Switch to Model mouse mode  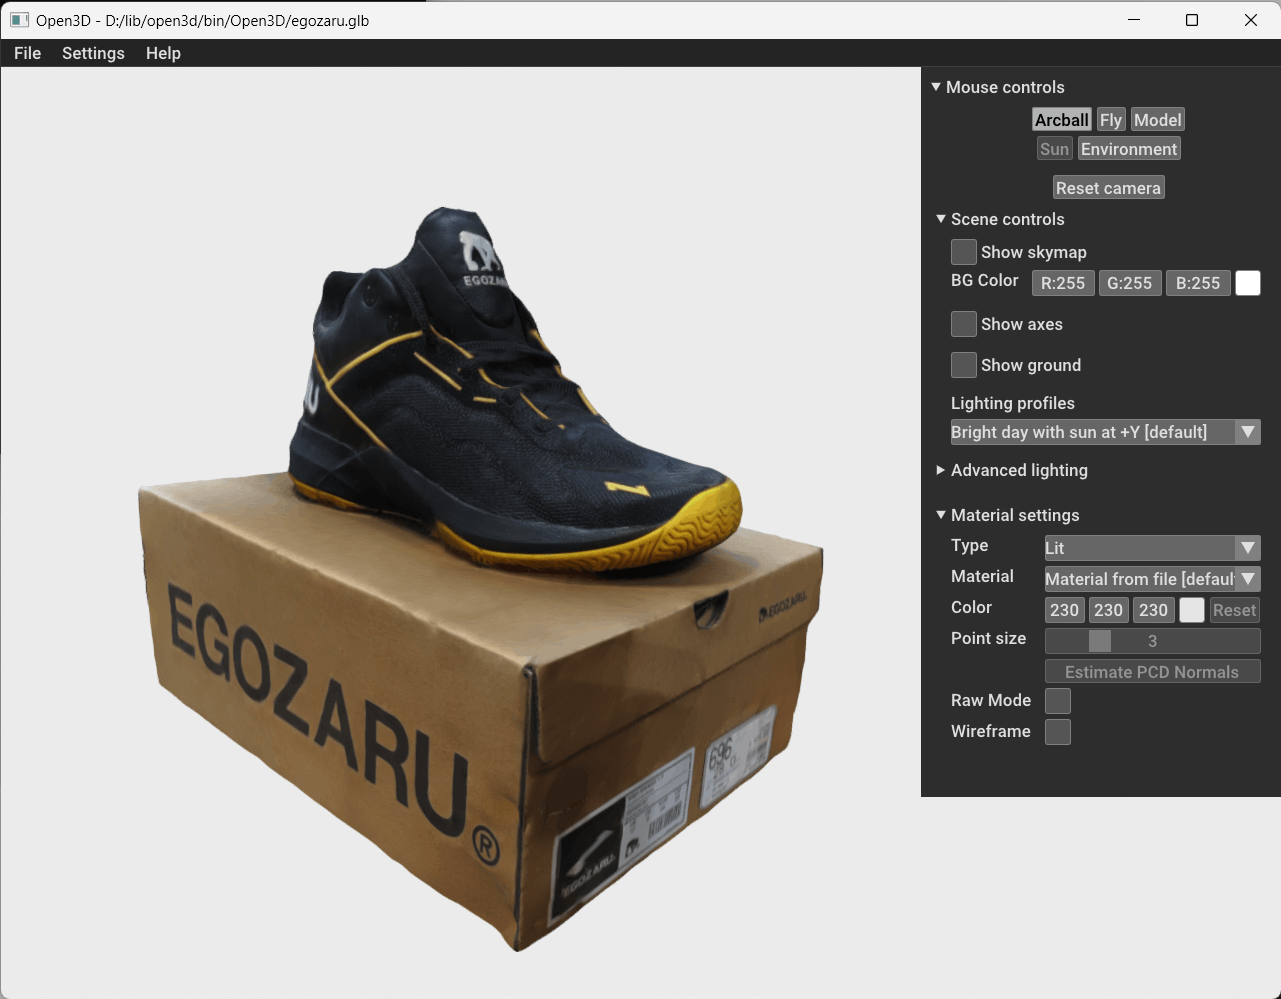pyautogui.click(x=1157, y=120)
